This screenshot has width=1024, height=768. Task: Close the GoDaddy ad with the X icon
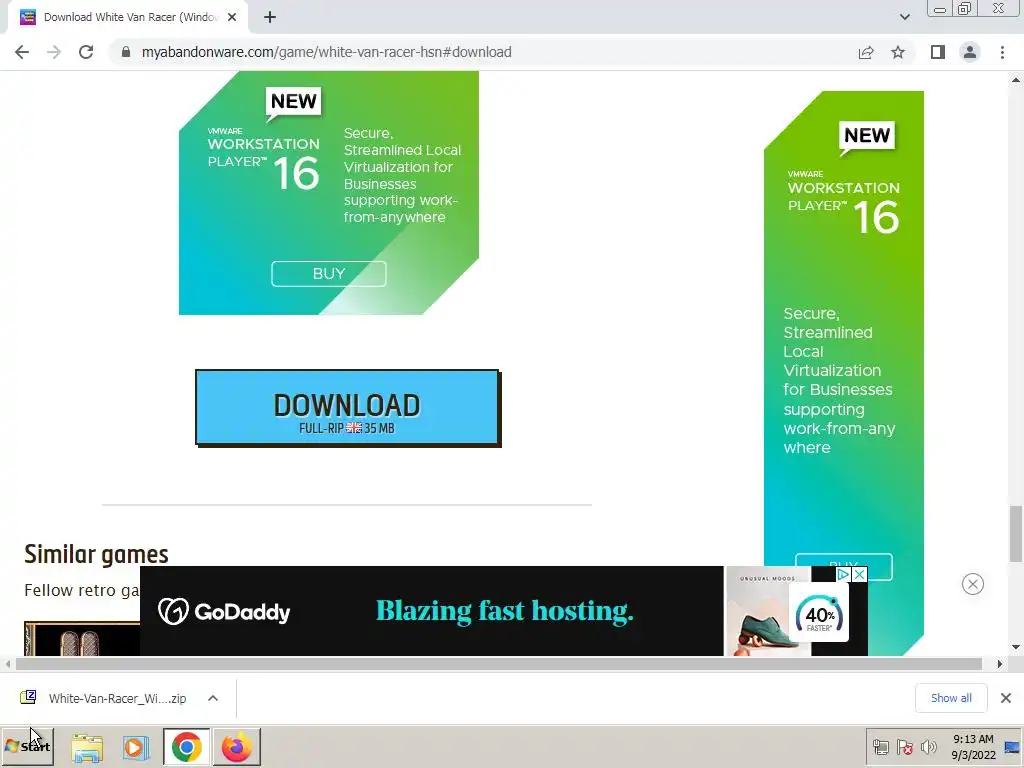[860, 574]
